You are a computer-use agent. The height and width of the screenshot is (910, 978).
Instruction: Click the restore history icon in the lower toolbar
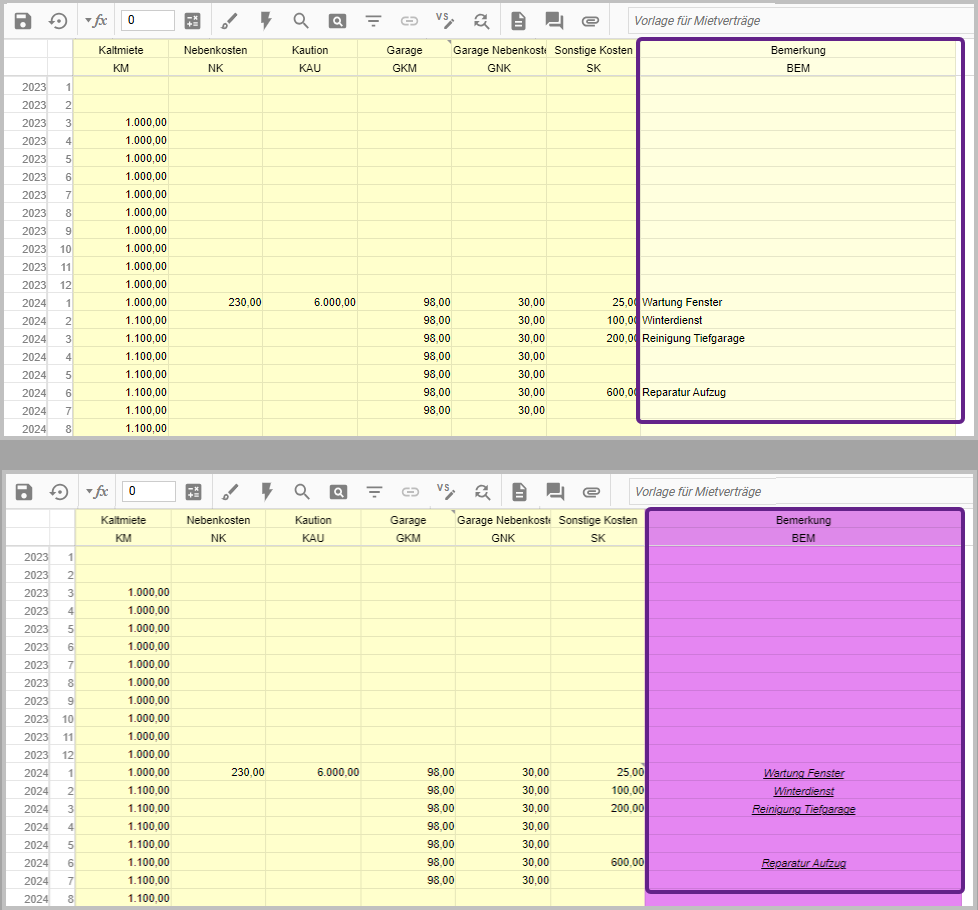coord(59,491)
